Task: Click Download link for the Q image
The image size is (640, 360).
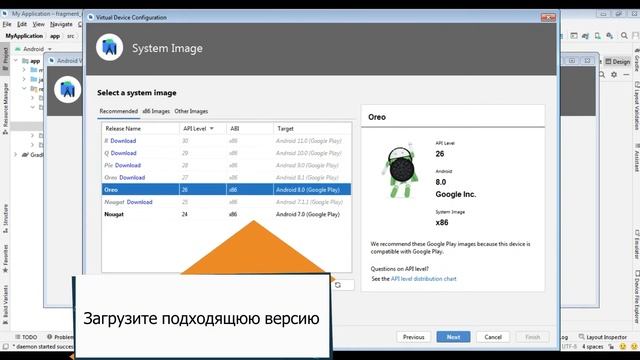Action: (123, 153)
